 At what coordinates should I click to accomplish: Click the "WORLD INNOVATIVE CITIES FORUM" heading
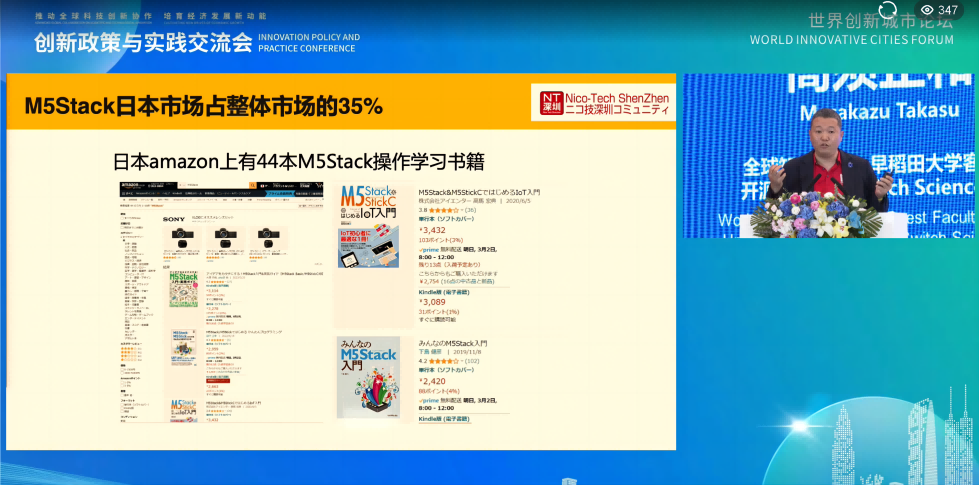(852, 40)
